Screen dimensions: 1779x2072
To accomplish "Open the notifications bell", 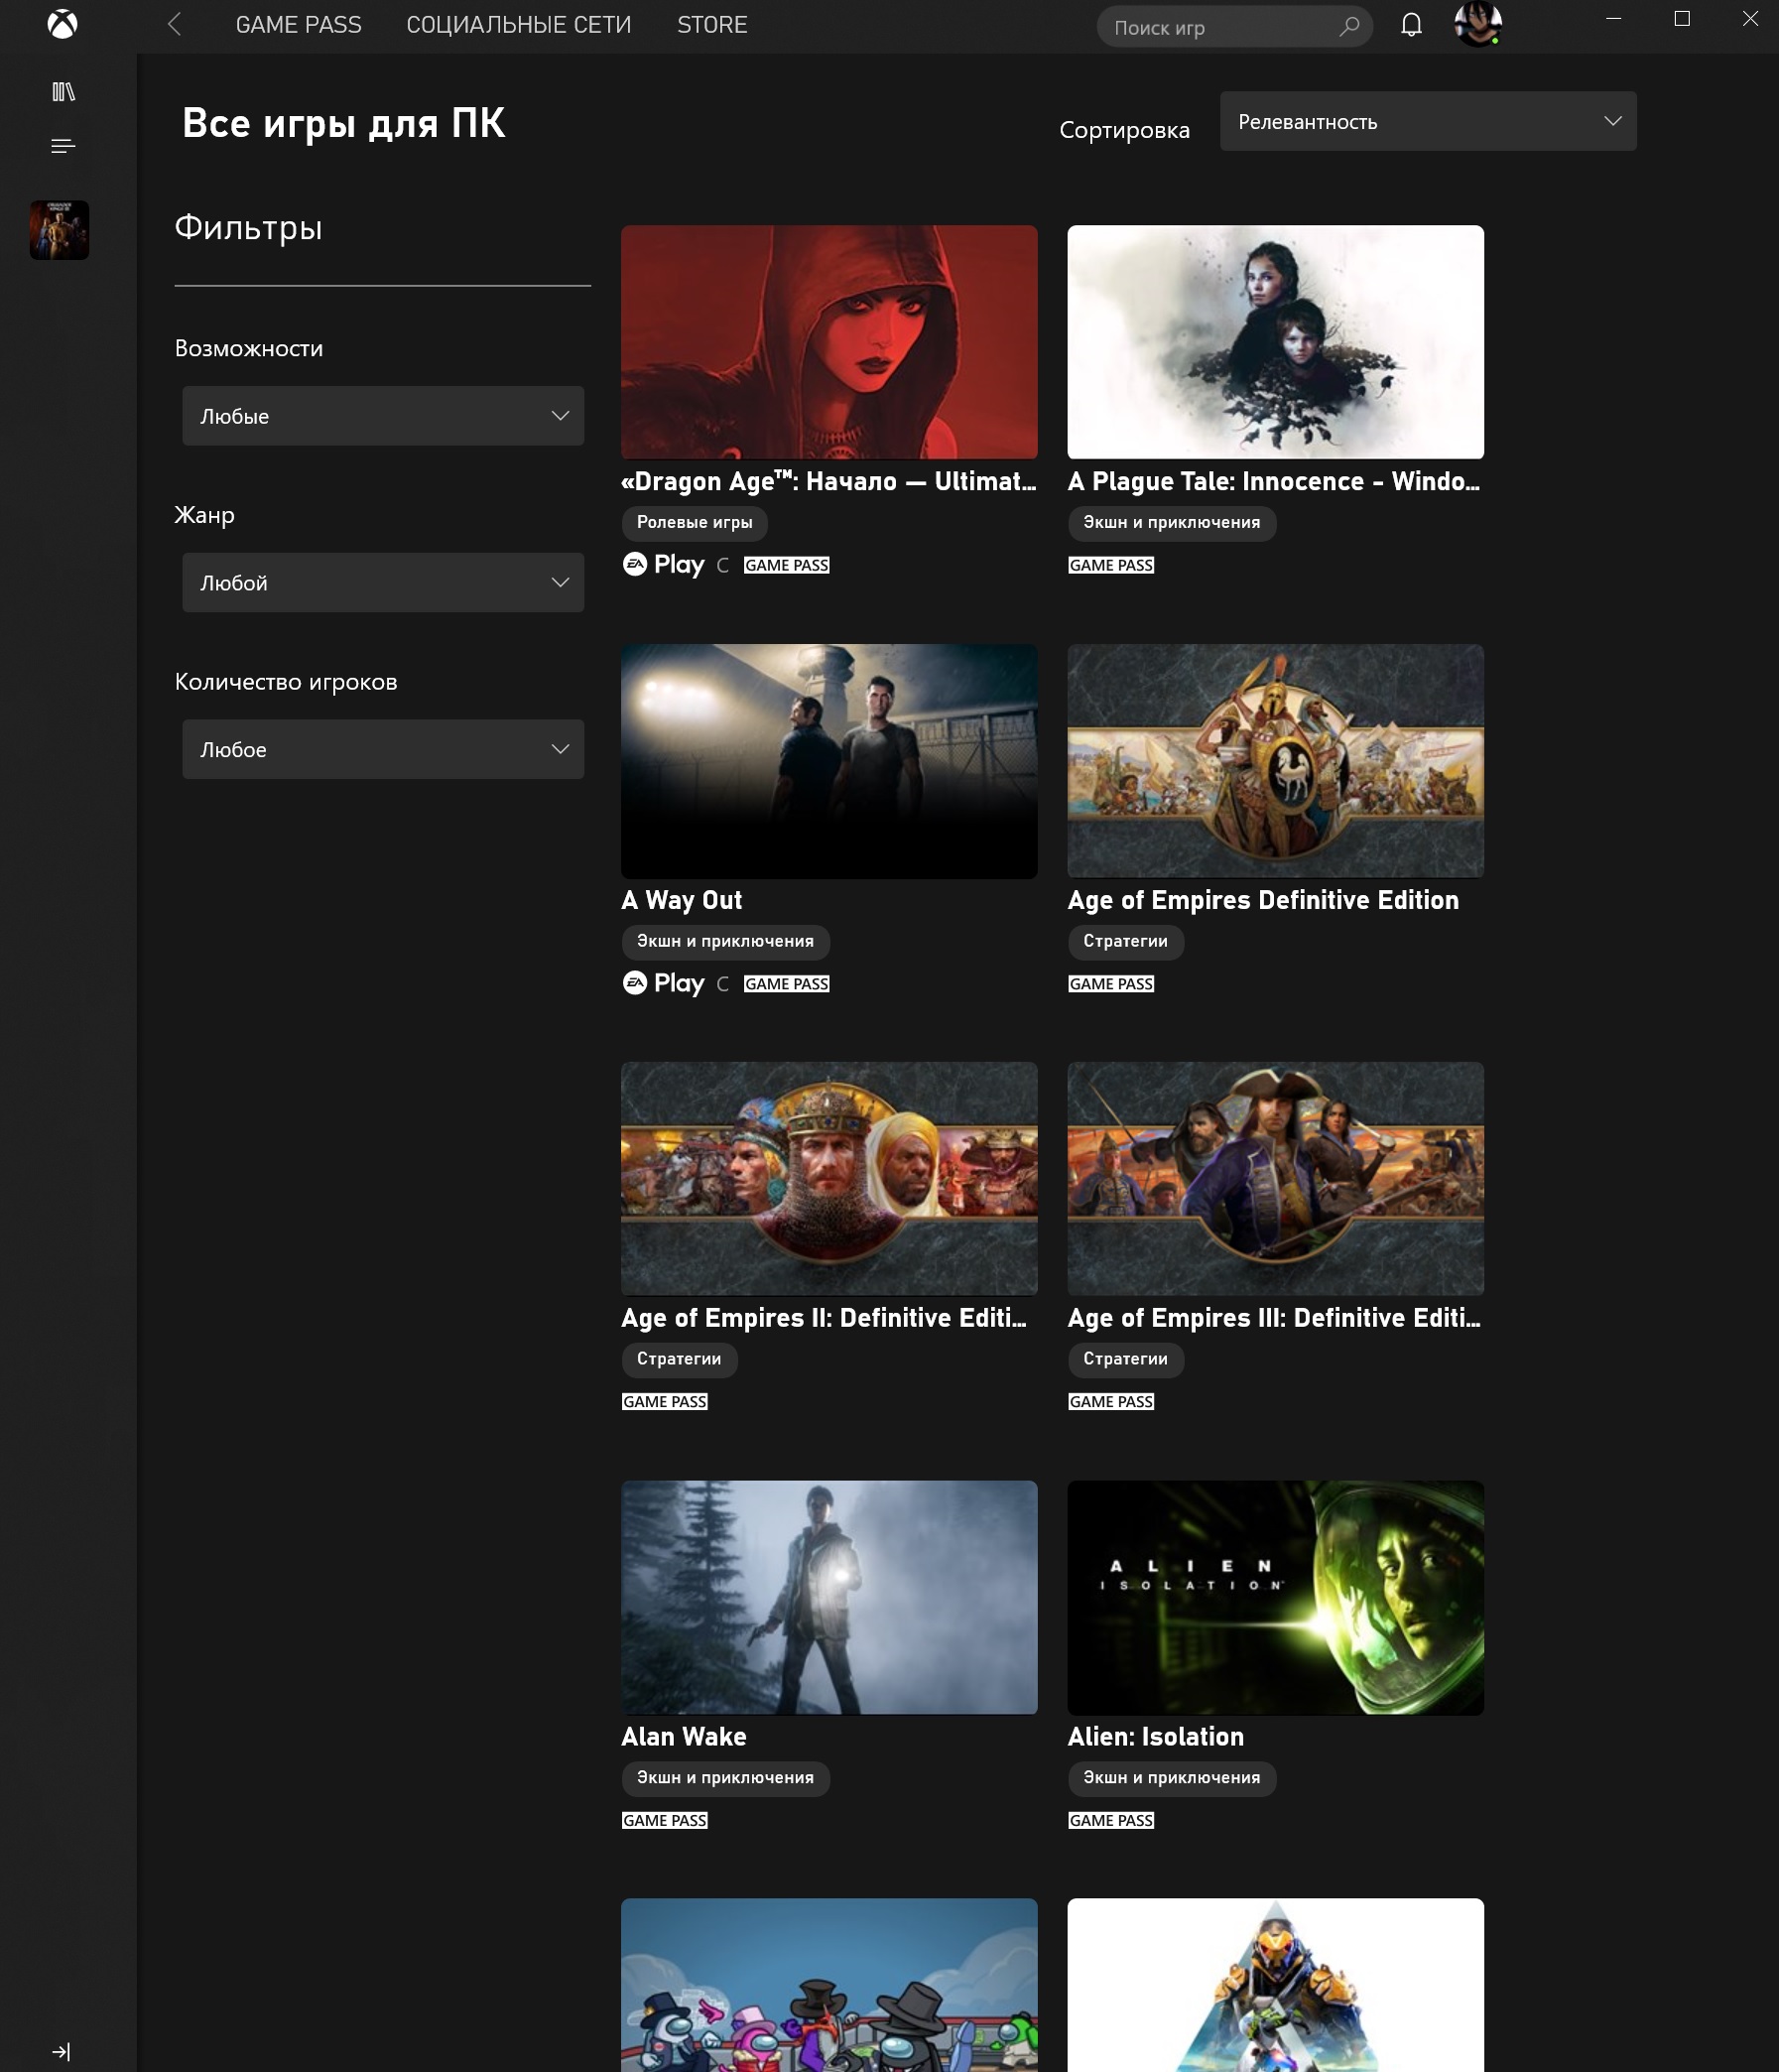I will click(1411, 25).
